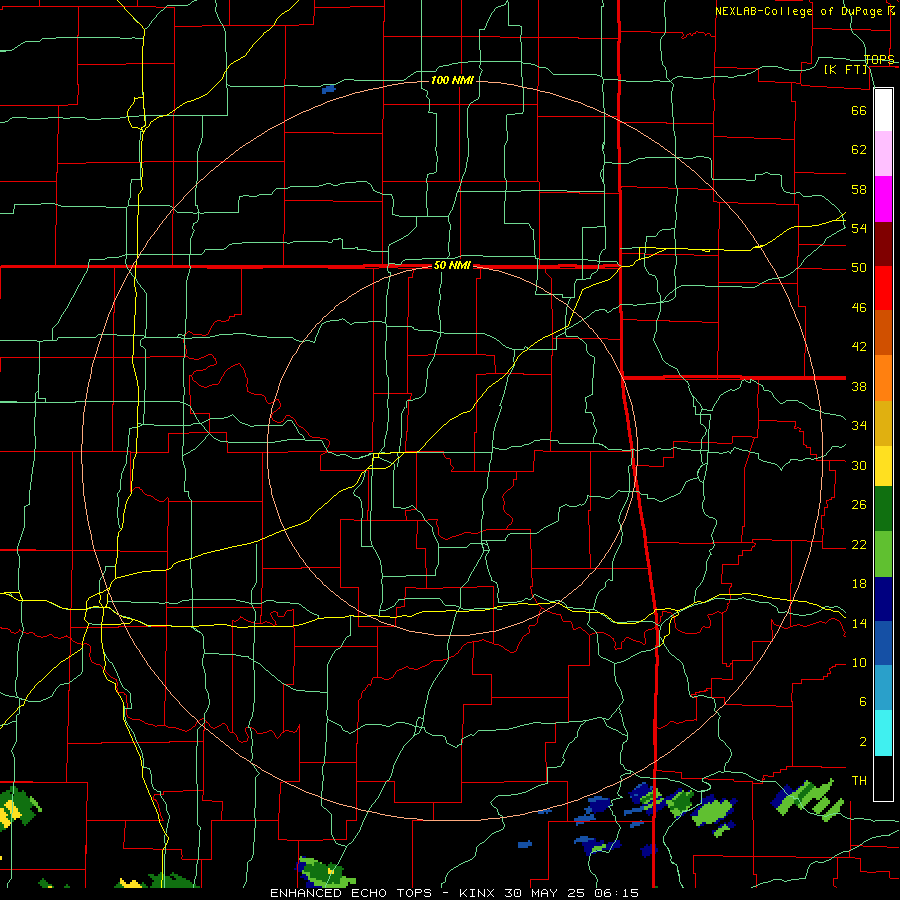Click the '[K FT]' units label
This screenshot has height=900, width=900.
pos(846,69)
